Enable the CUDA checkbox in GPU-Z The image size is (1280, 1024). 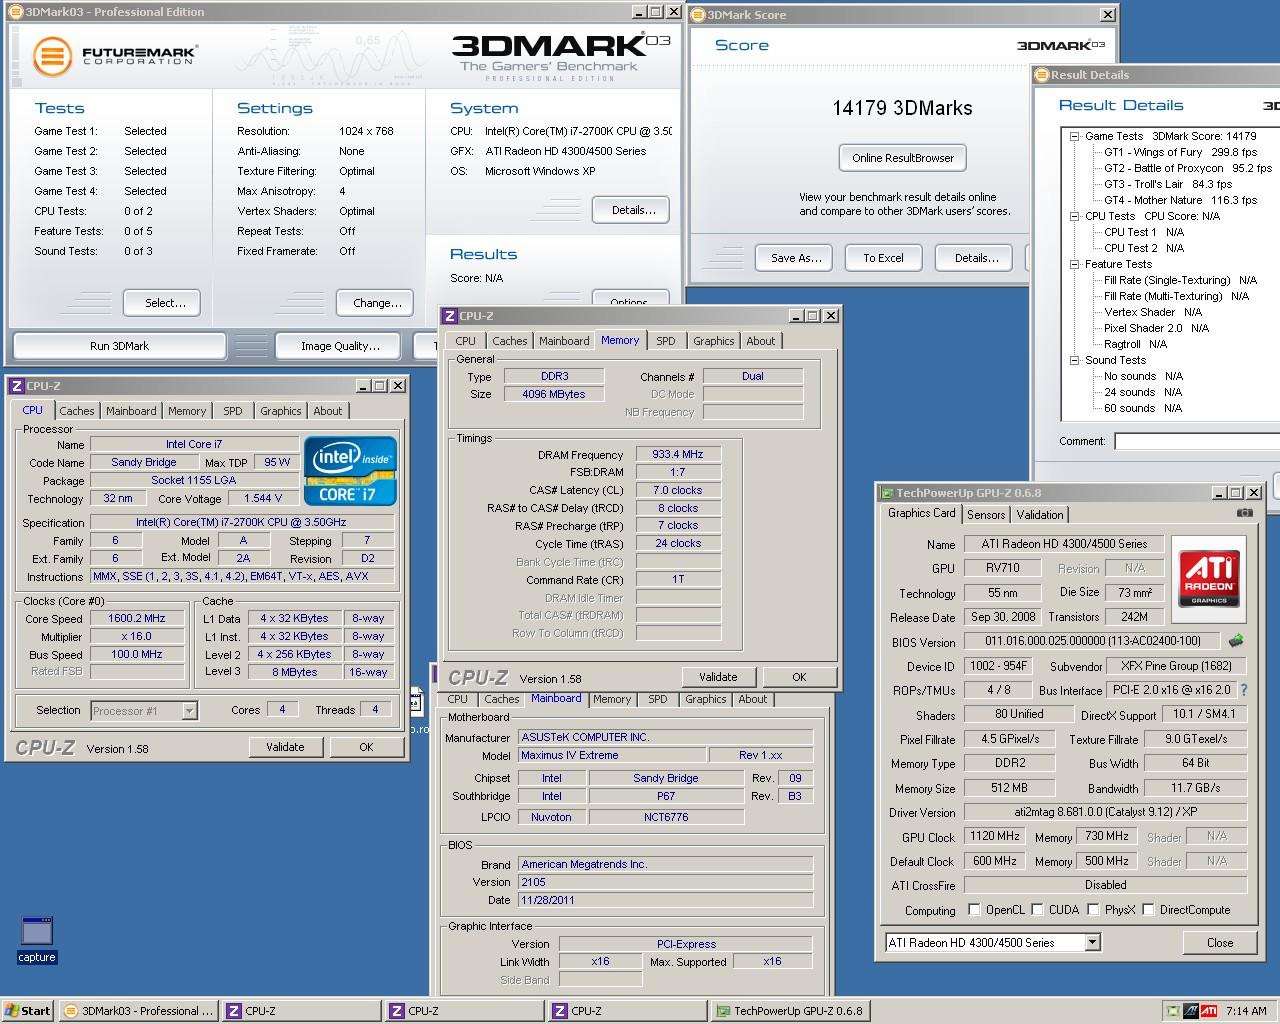click(1038, 910)
